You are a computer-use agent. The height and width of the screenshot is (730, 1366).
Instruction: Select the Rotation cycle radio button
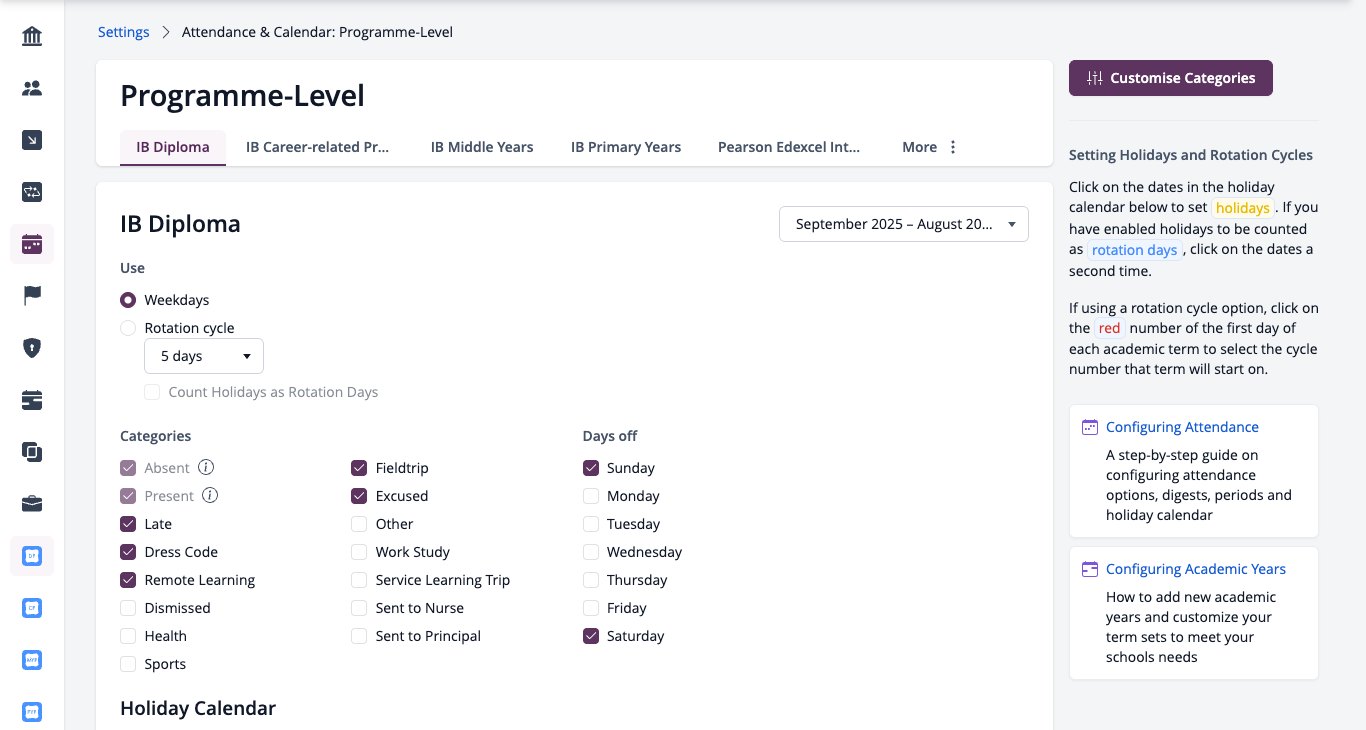click(128, 328)
